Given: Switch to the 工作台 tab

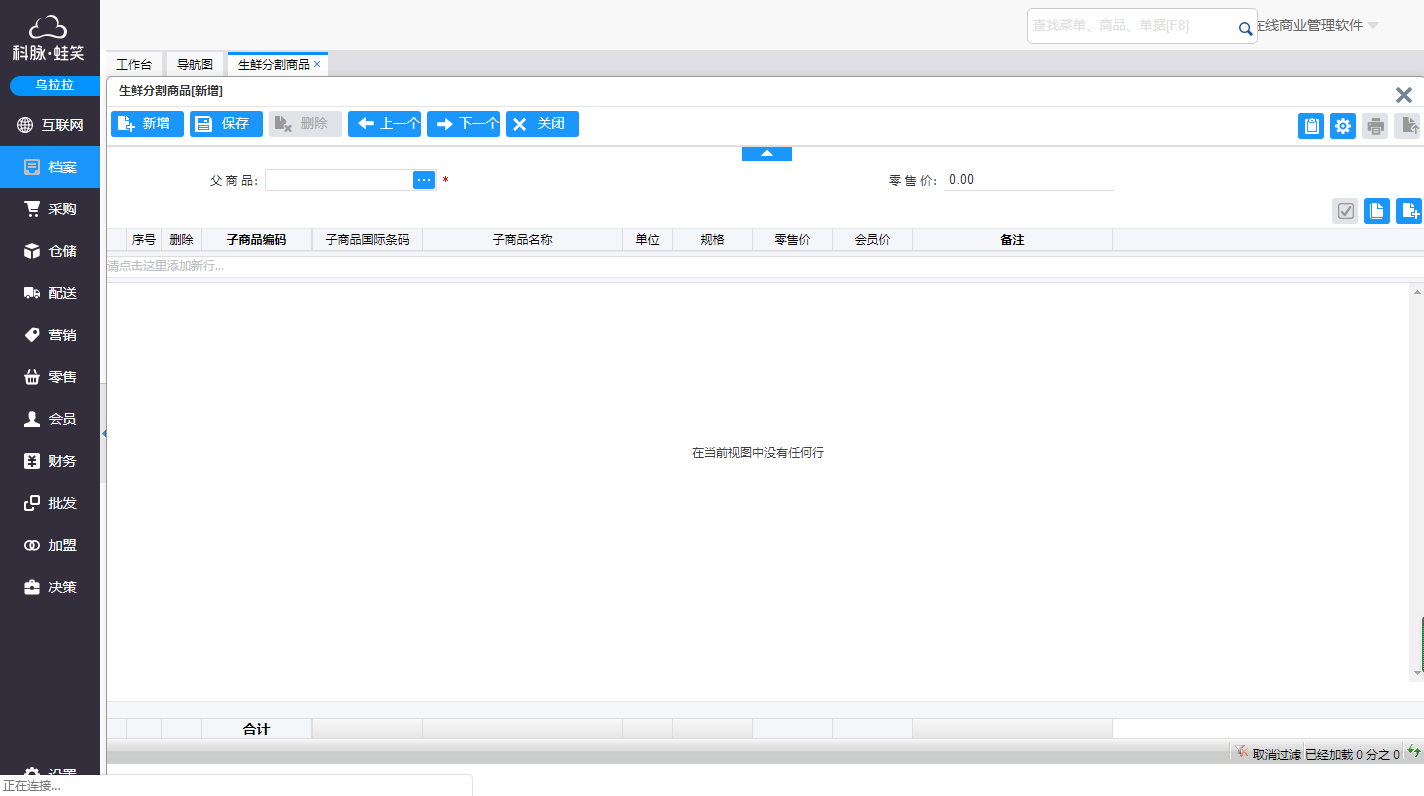Looking at the screenshot, I should (x=134, y=64).
